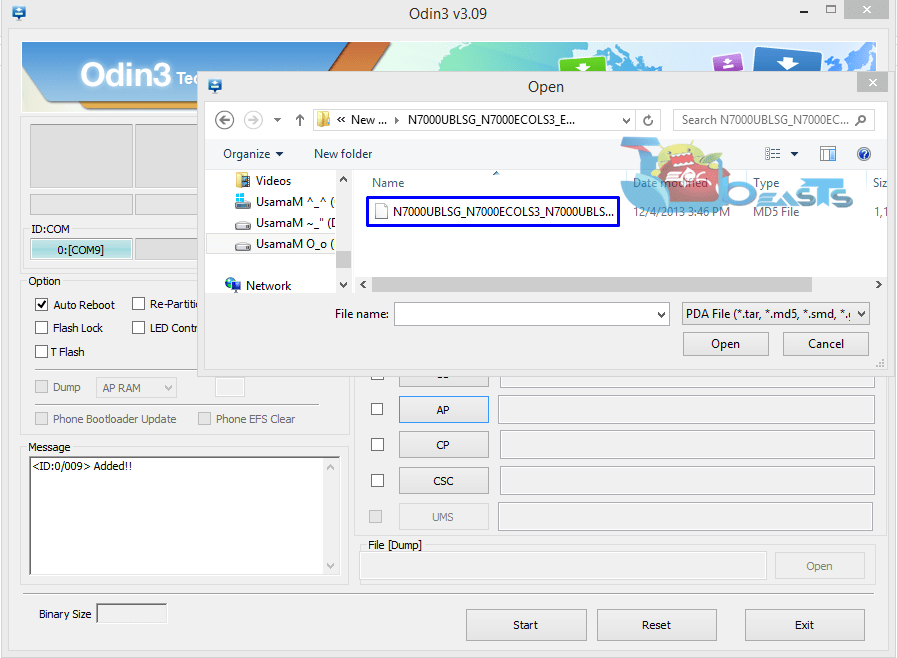
Task: Click the search magnifier icon
Action: [860, 120]
